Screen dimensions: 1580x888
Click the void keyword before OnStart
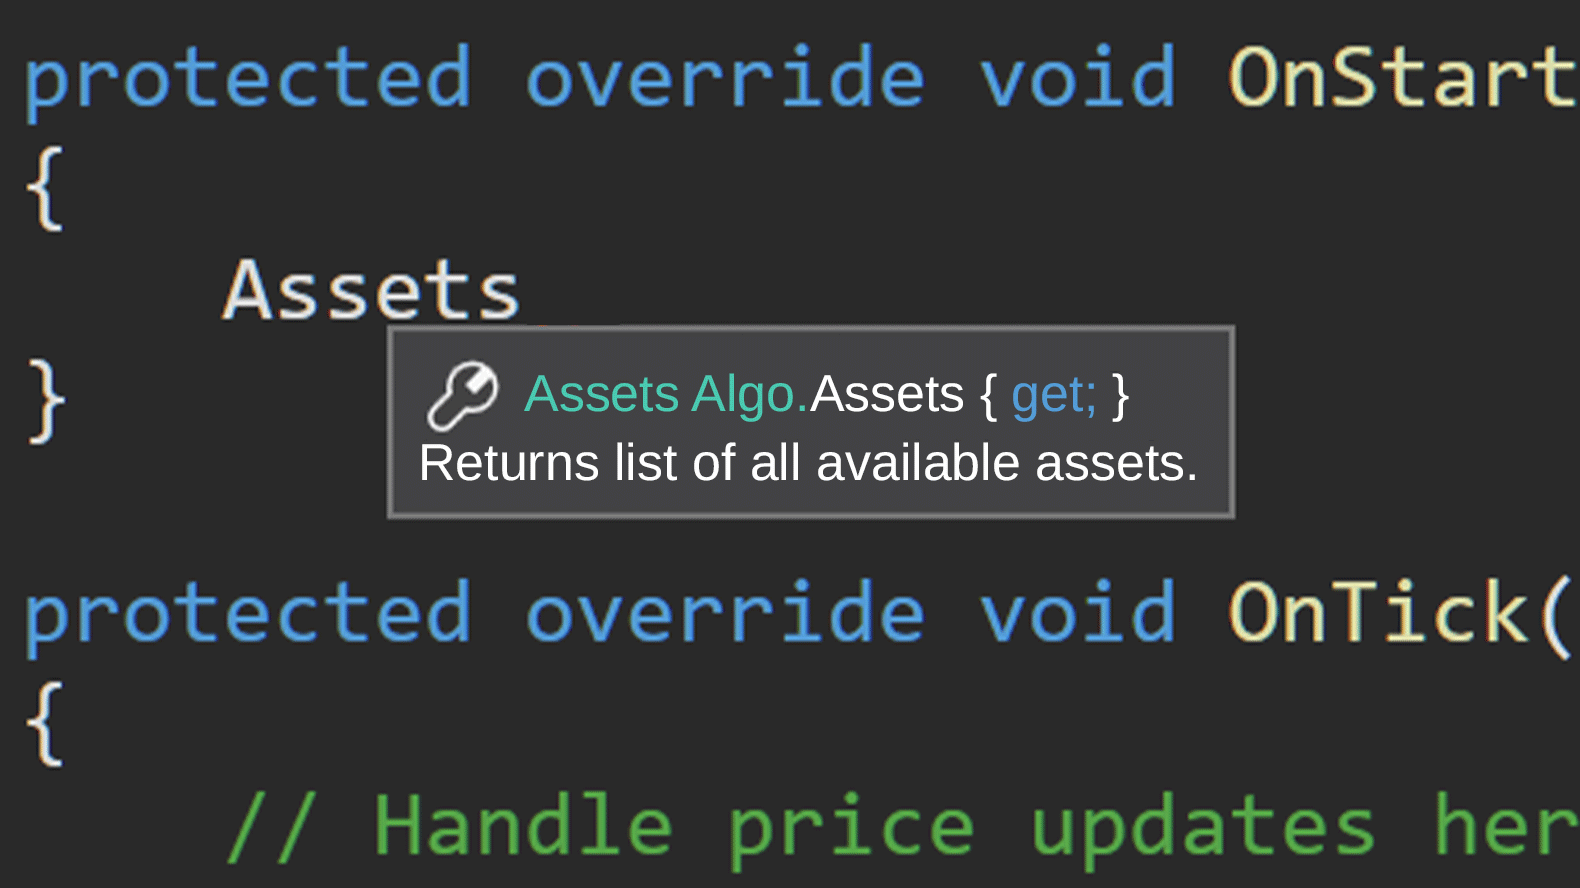tap(1077, 77)
